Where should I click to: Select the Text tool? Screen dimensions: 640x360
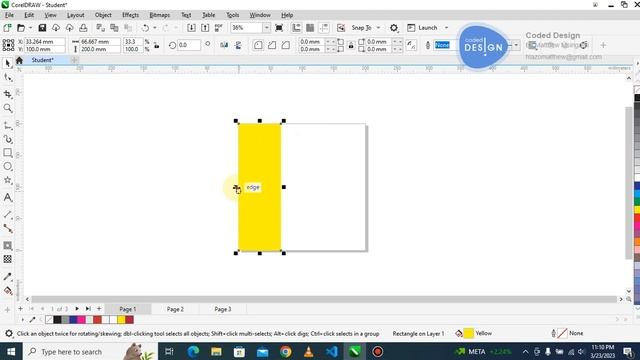[x=8, y=198]
